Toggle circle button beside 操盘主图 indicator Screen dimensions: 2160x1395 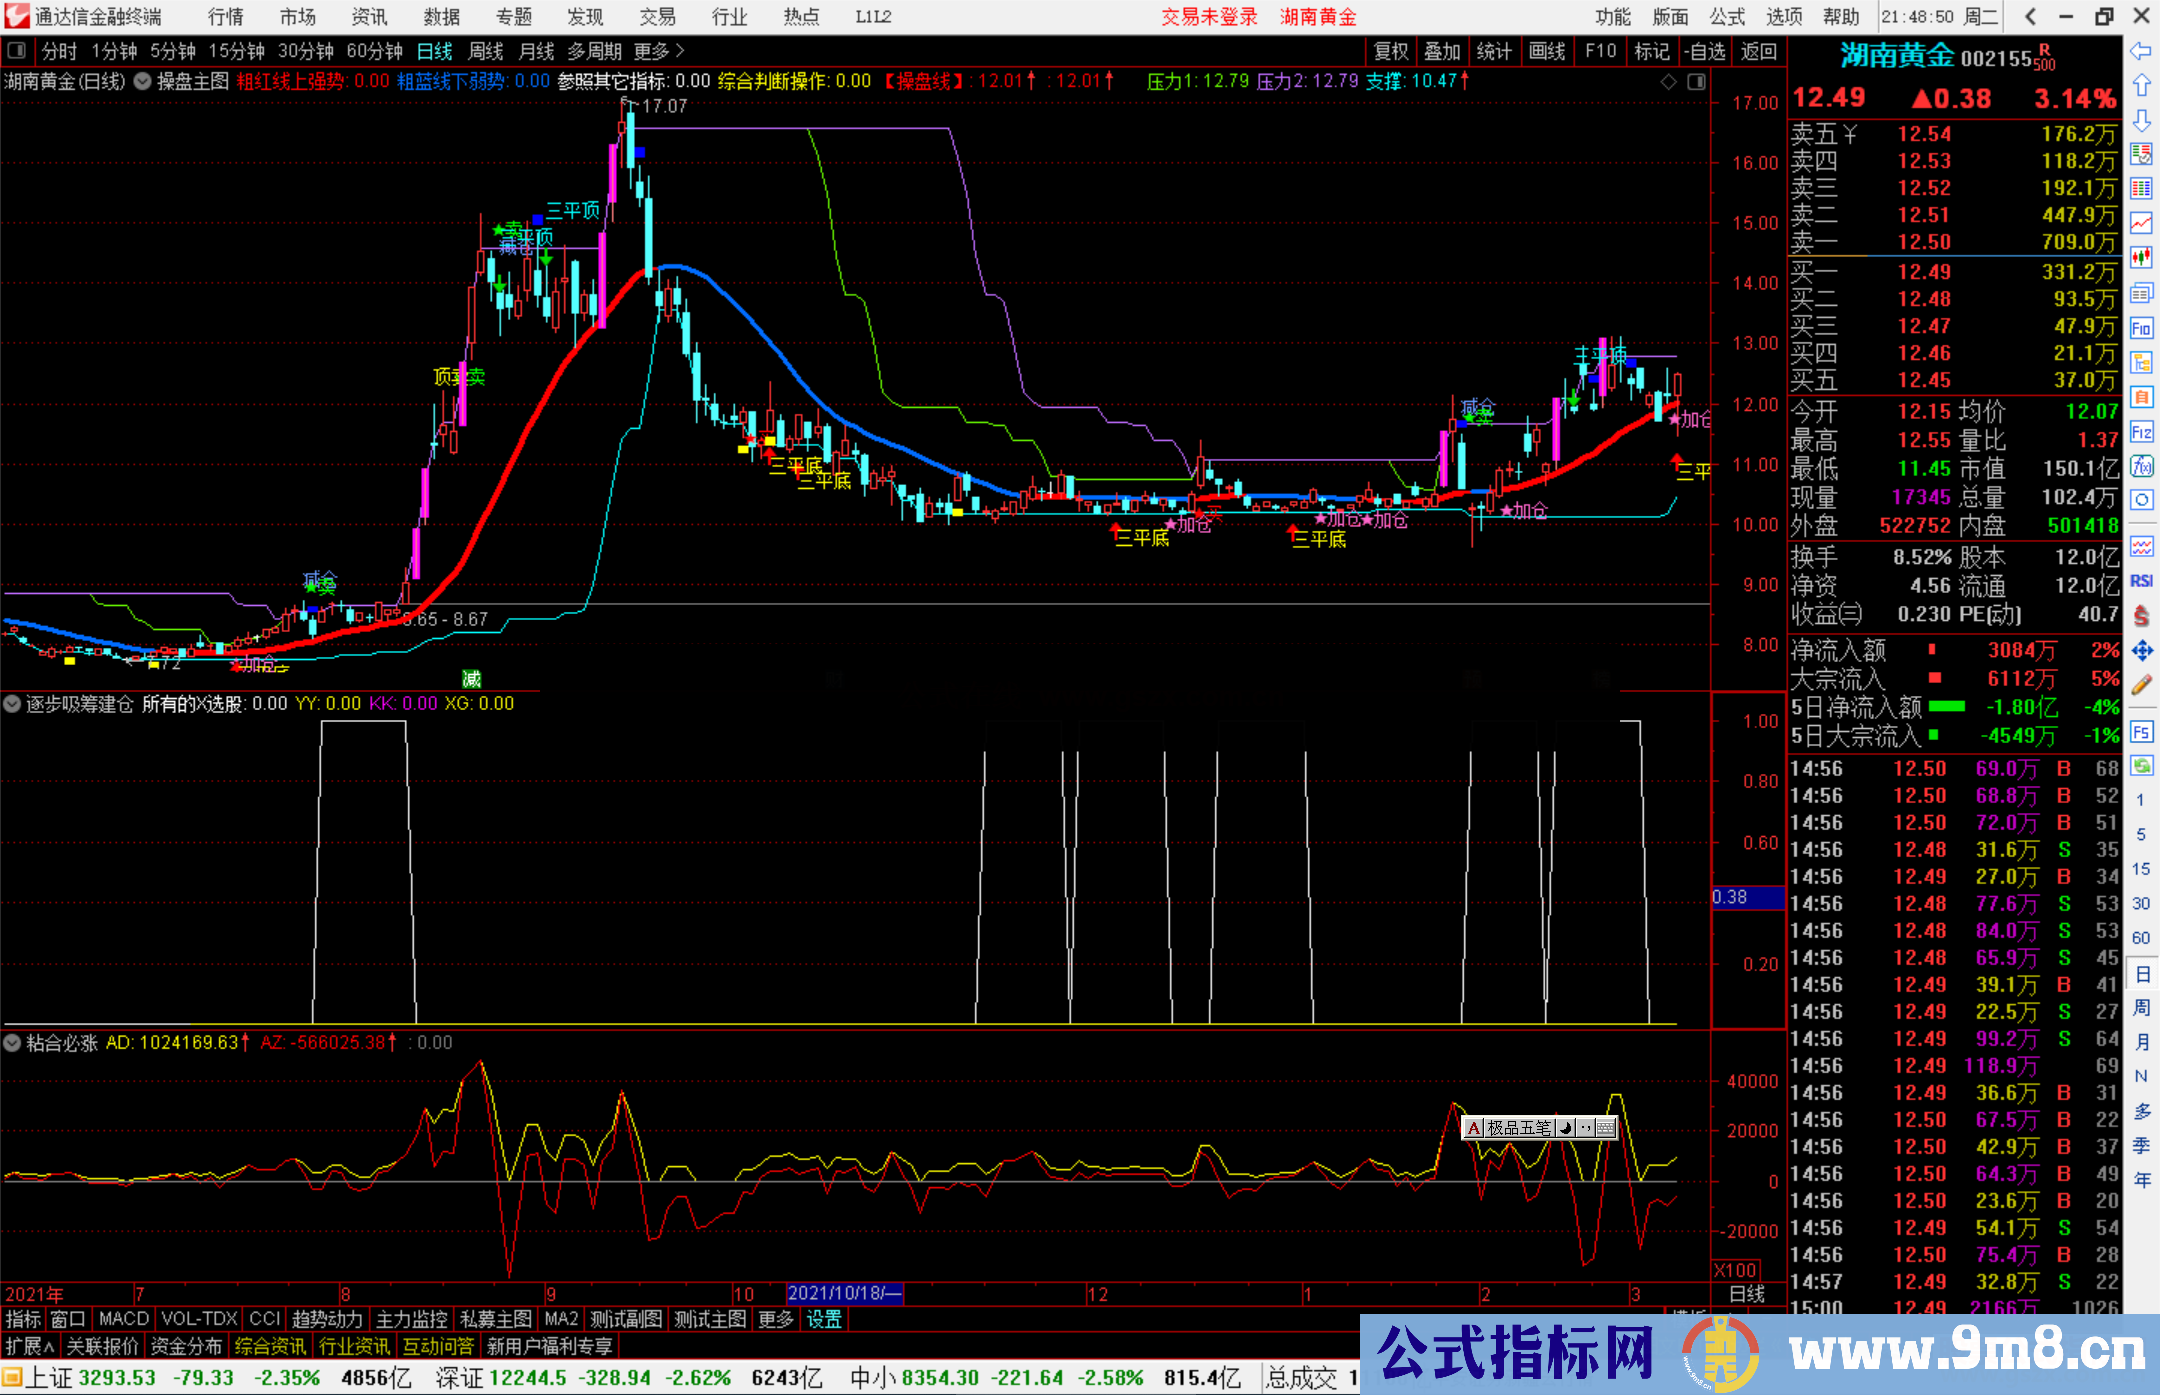tap(143, 81)
